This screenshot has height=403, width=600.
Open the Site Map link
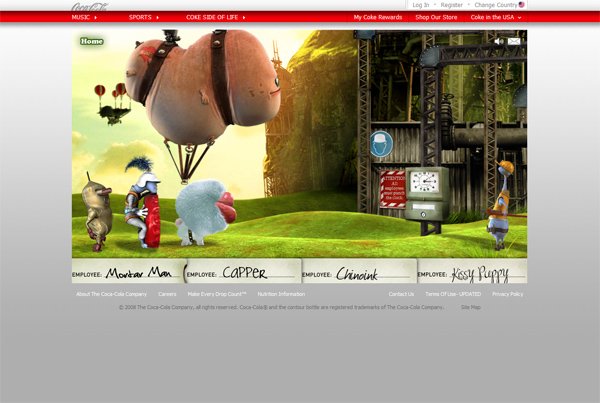pos(471,307)
